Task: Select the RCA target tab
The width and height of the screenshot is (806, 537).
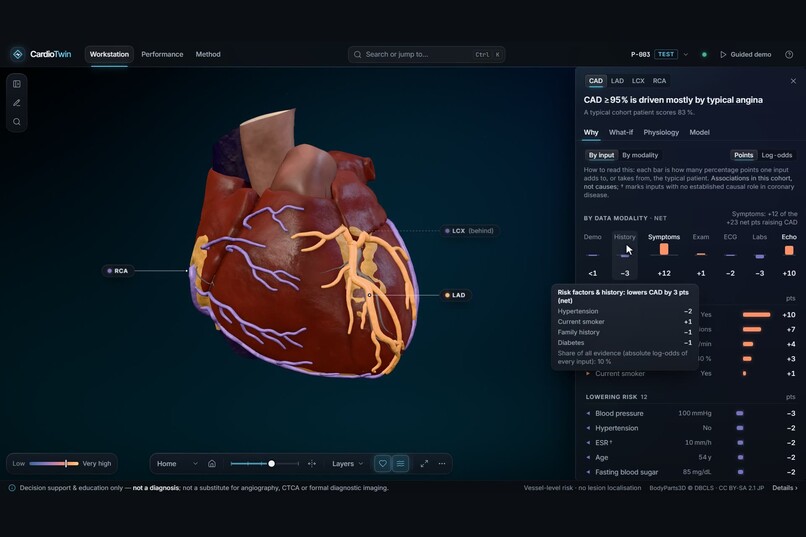Action: click(x=660, y=81)
